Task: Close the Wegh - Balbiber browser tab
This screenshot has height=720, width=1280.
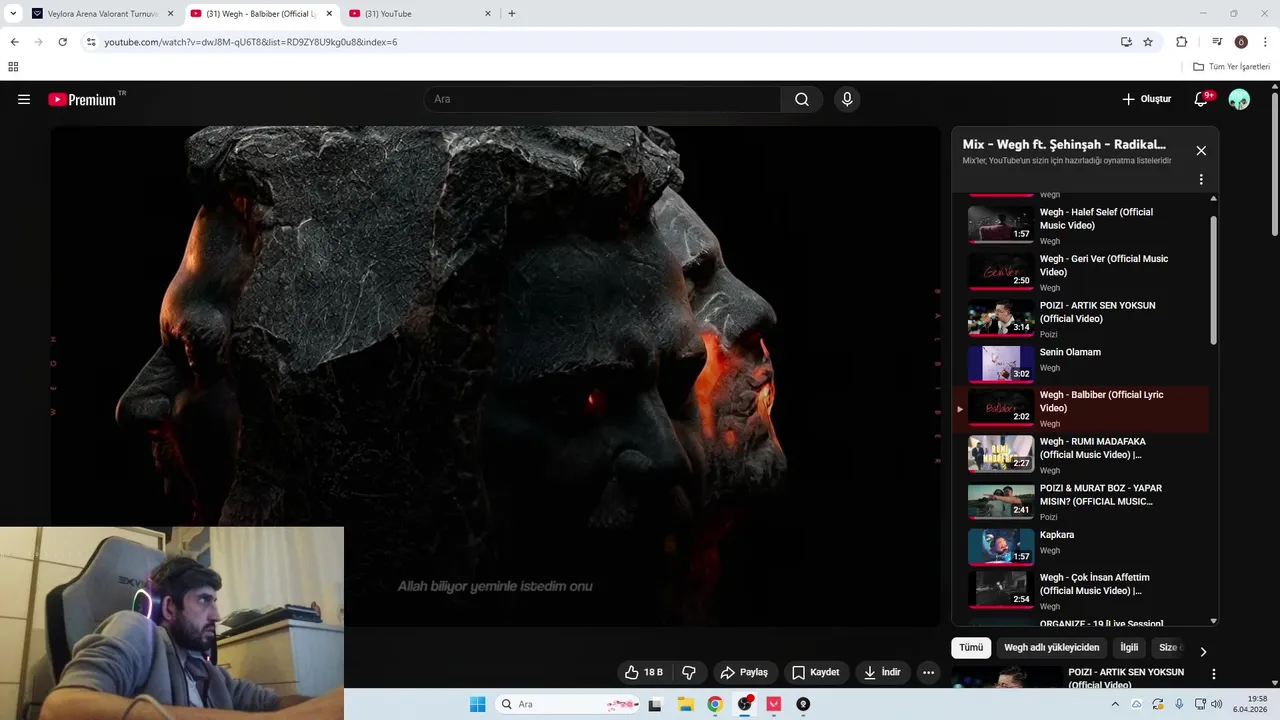Action: [x=329, y=14]
